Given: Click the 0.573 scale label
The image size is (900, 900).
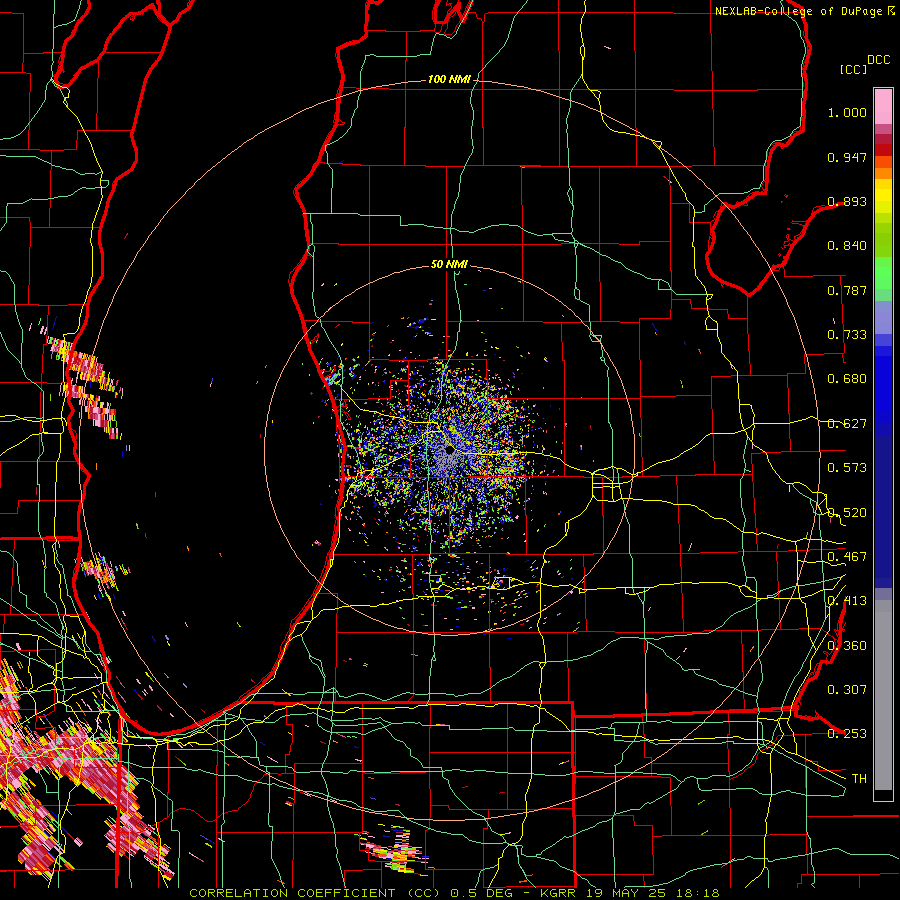Looking at the screenshot, I should coord(847,468).
